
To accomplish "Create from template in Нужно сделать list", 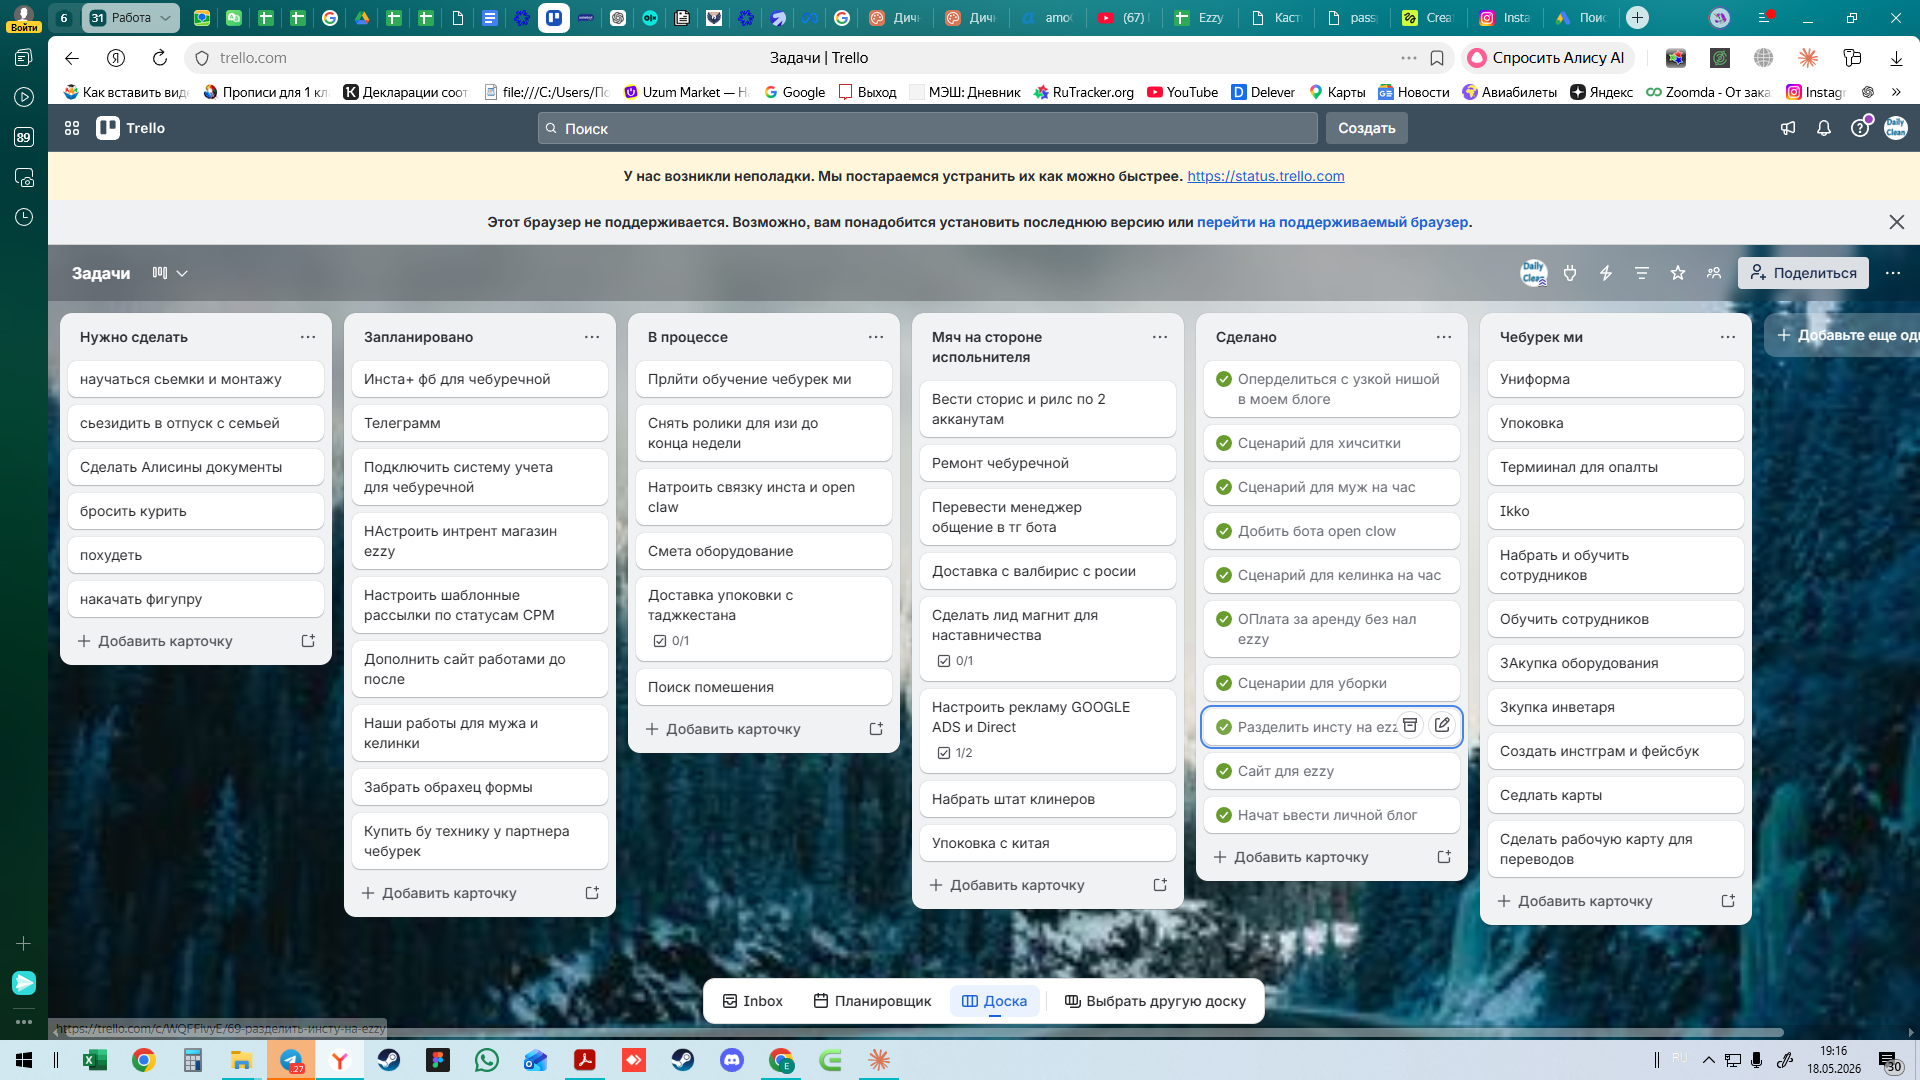I will [x=308, y=641].
